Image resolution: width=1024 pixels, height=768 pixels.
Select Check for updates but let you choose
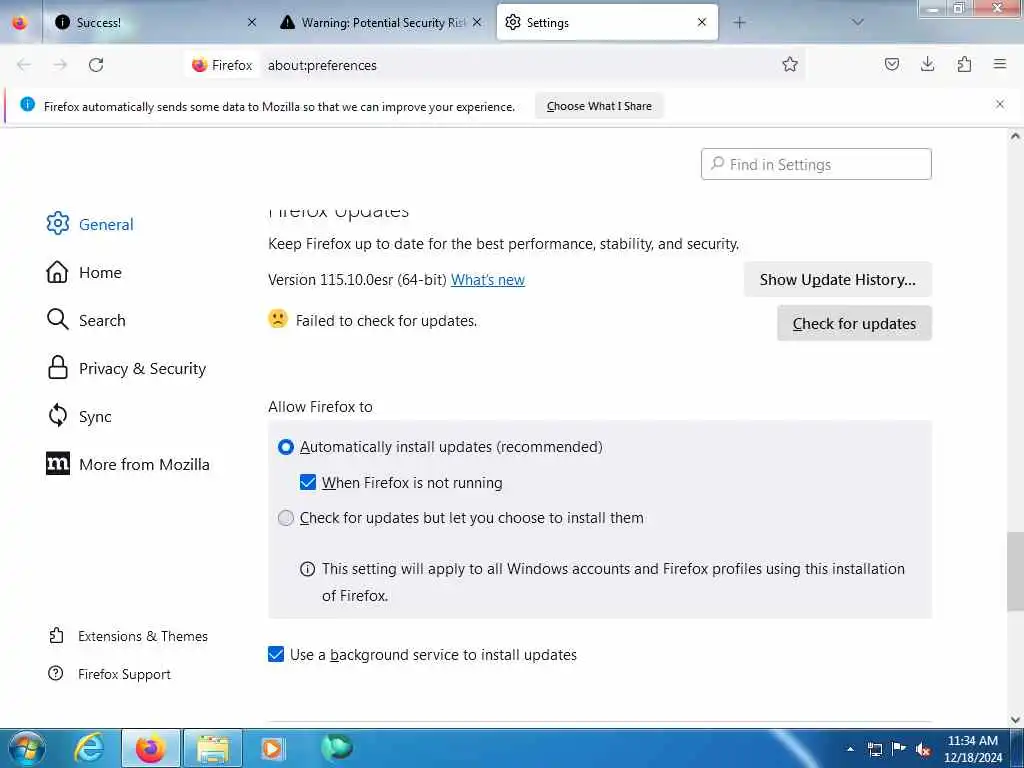coord(285,518)
